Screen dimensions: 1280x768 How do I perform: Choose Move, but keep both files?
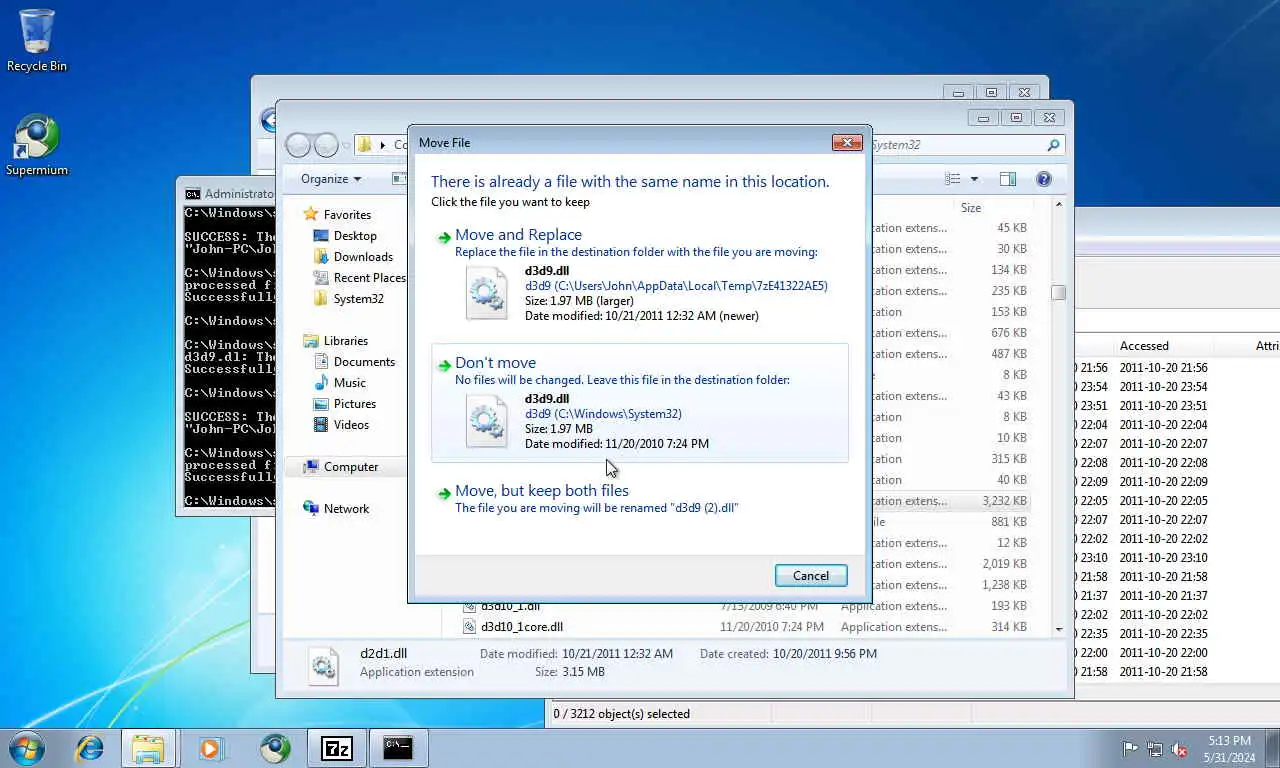639,499
